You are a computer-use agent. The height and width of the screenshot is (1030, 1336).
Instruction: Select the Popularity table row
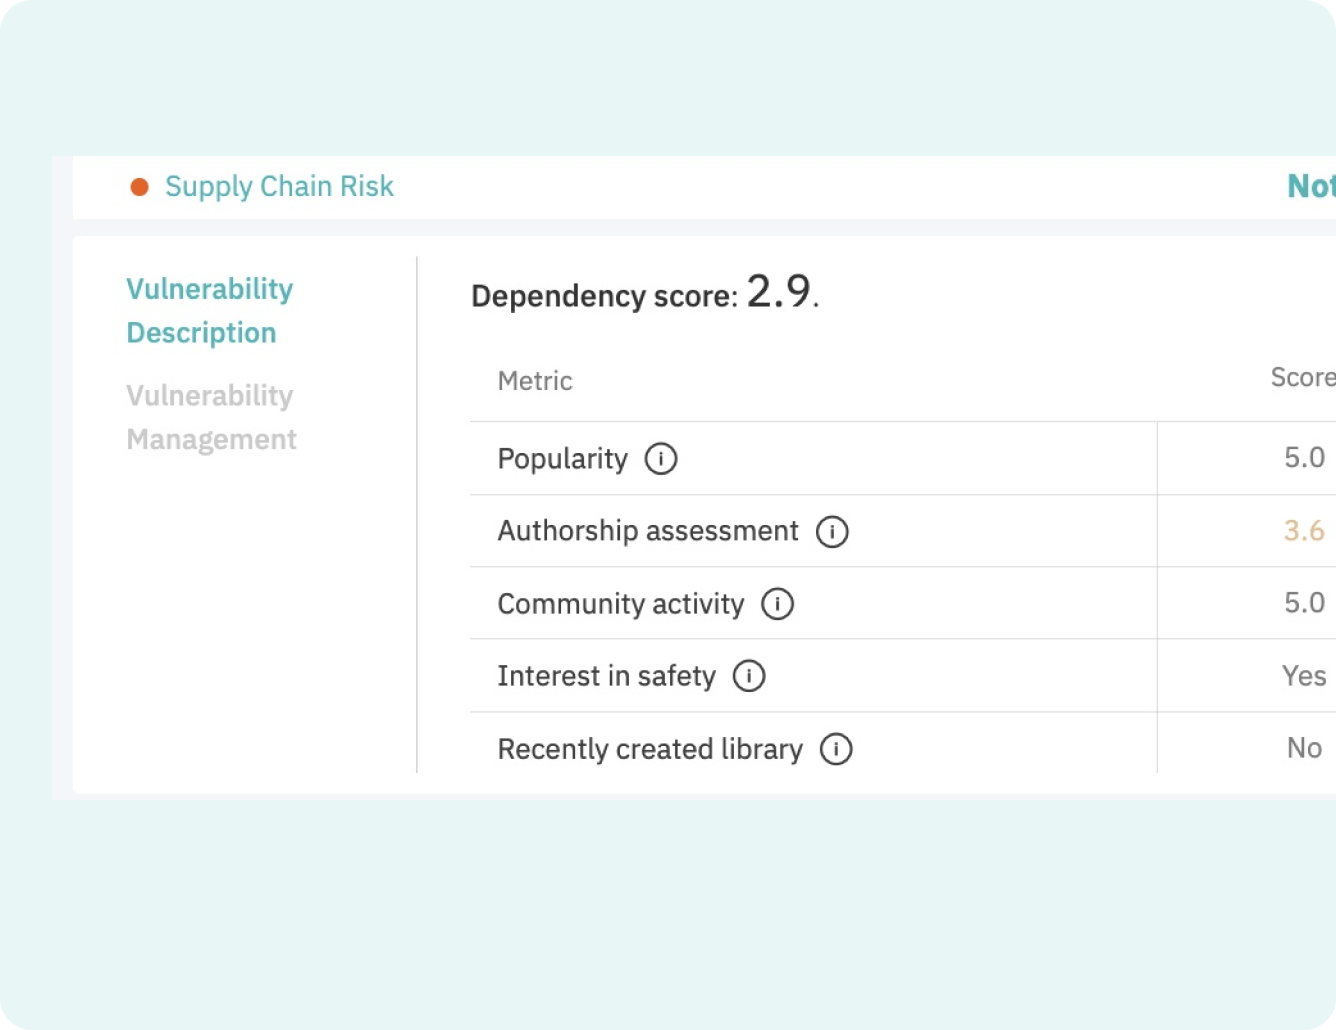(x=812, y=458)
